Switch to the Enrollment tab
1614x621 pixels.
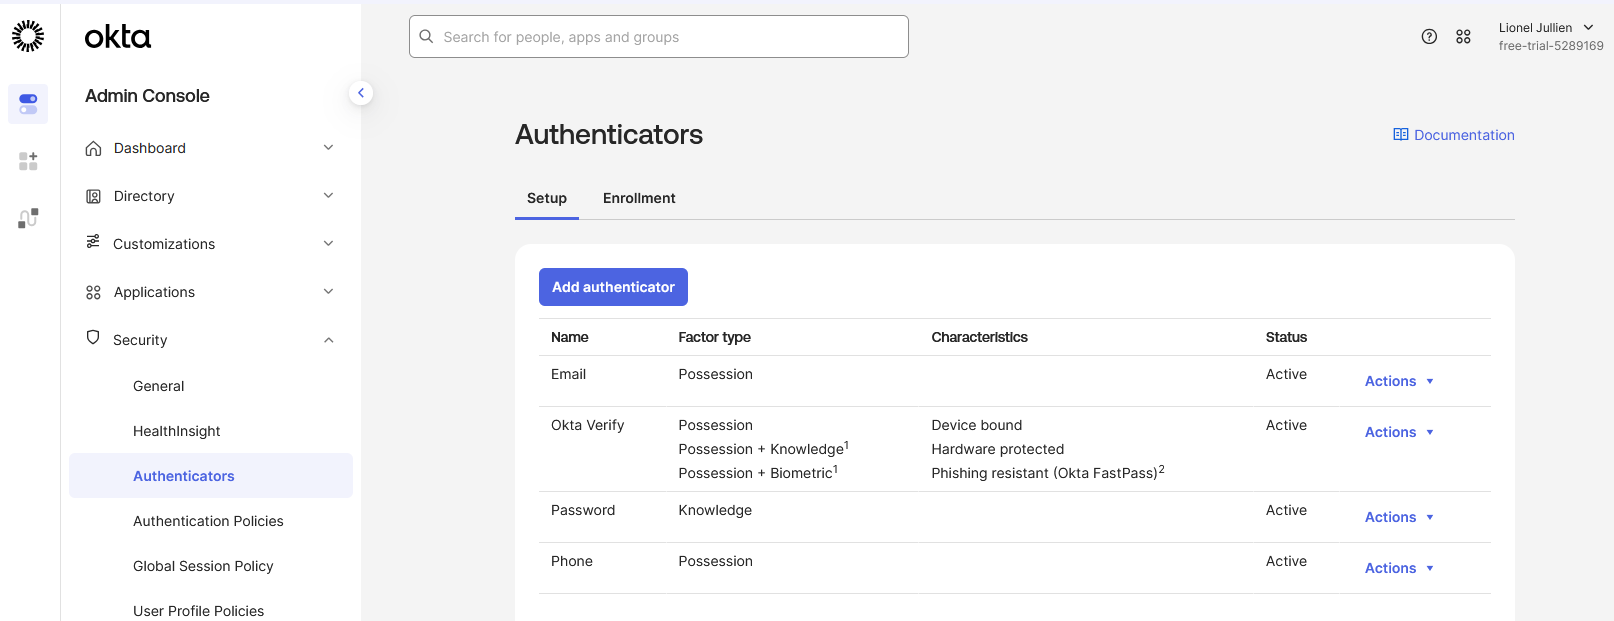(639, 198)
